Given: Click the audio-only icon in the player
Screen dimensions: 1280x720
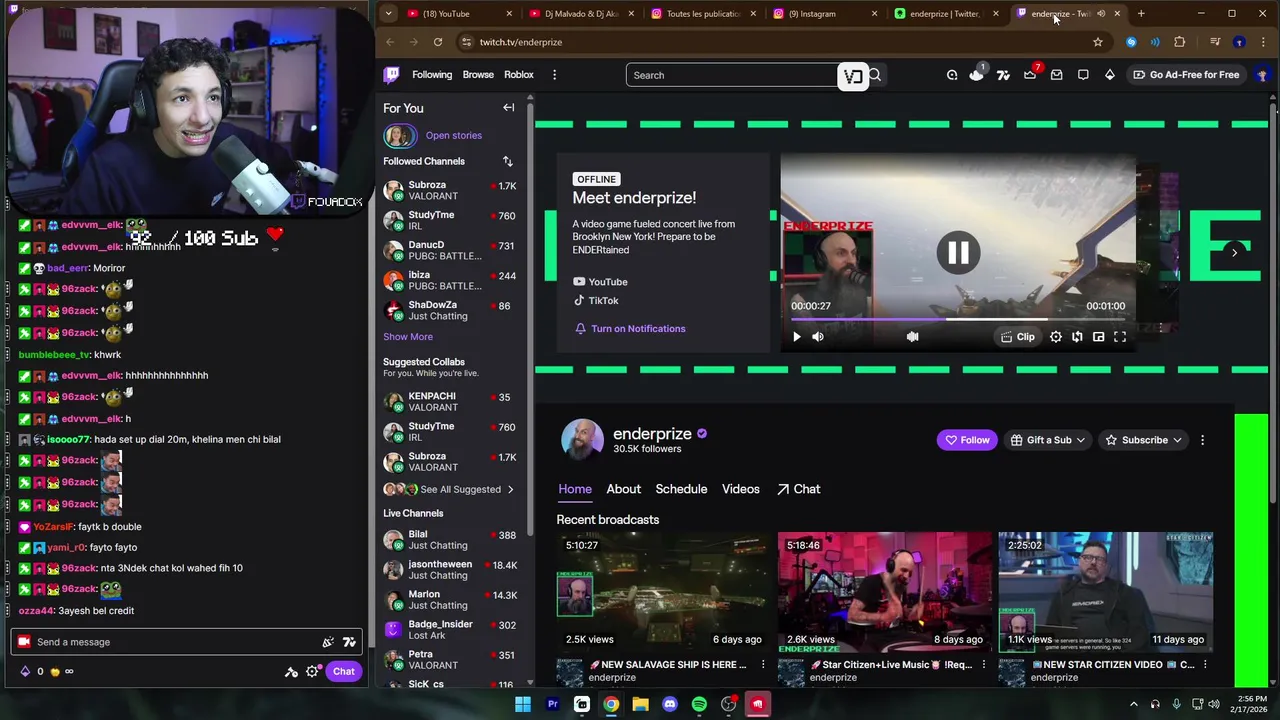Looking at the screenshot, I should click(912, 337).
